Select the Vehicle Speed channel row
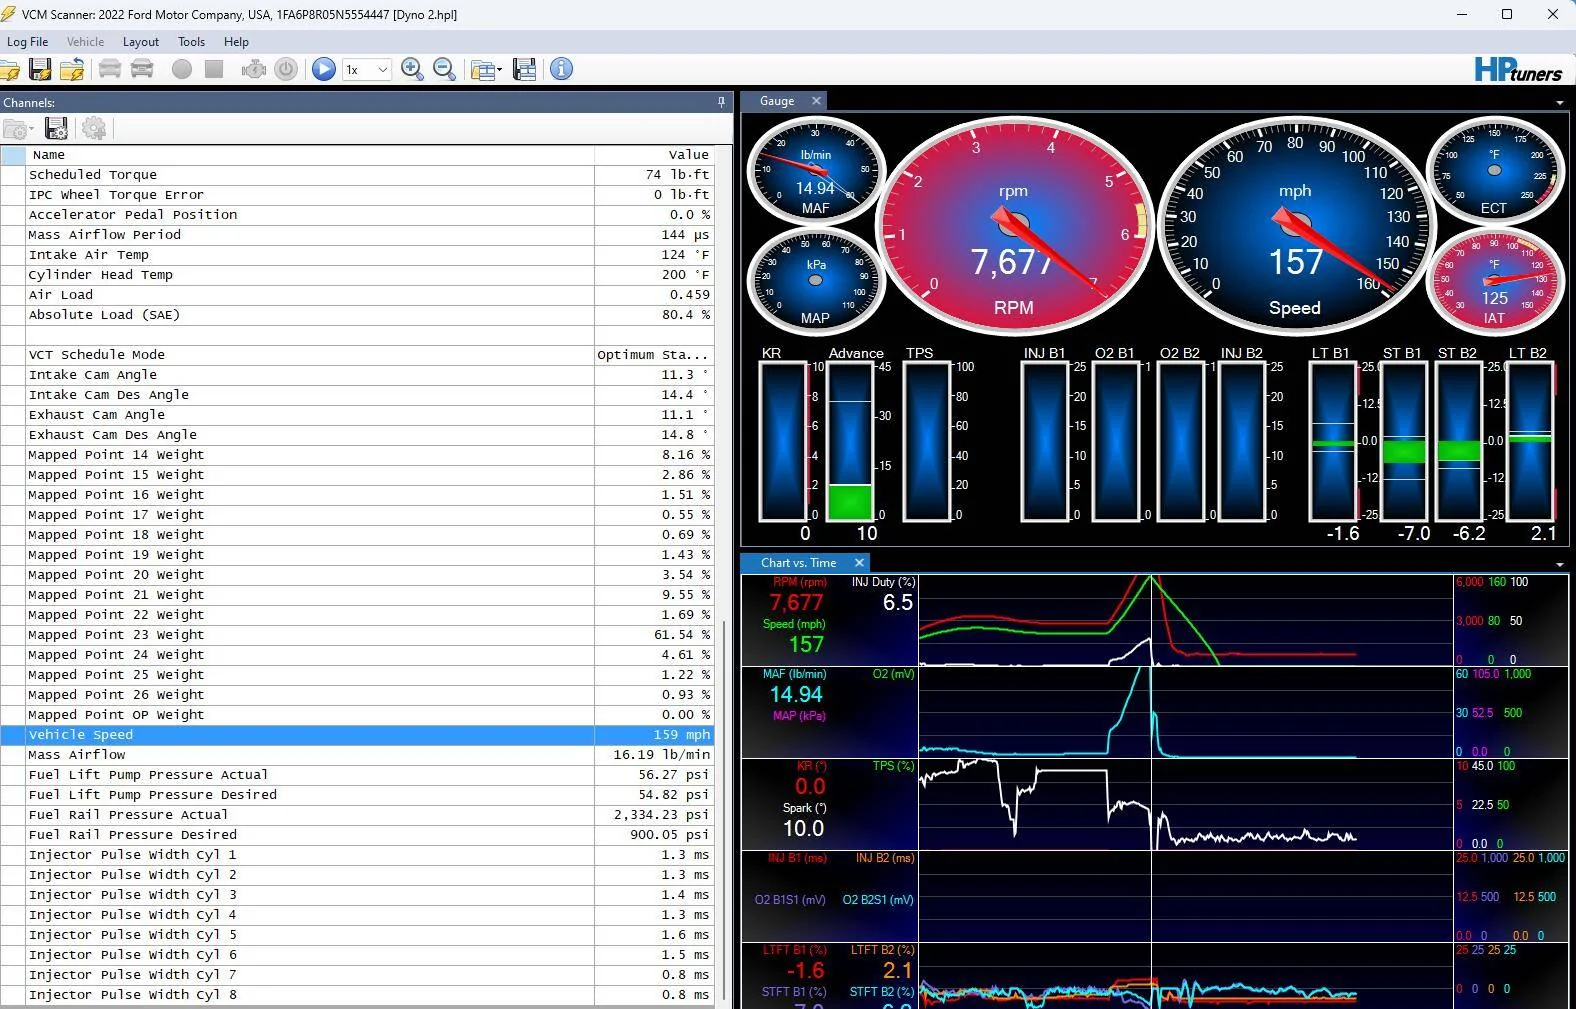The height and width of the screenshot is (1009, 1576). point(357,735)
